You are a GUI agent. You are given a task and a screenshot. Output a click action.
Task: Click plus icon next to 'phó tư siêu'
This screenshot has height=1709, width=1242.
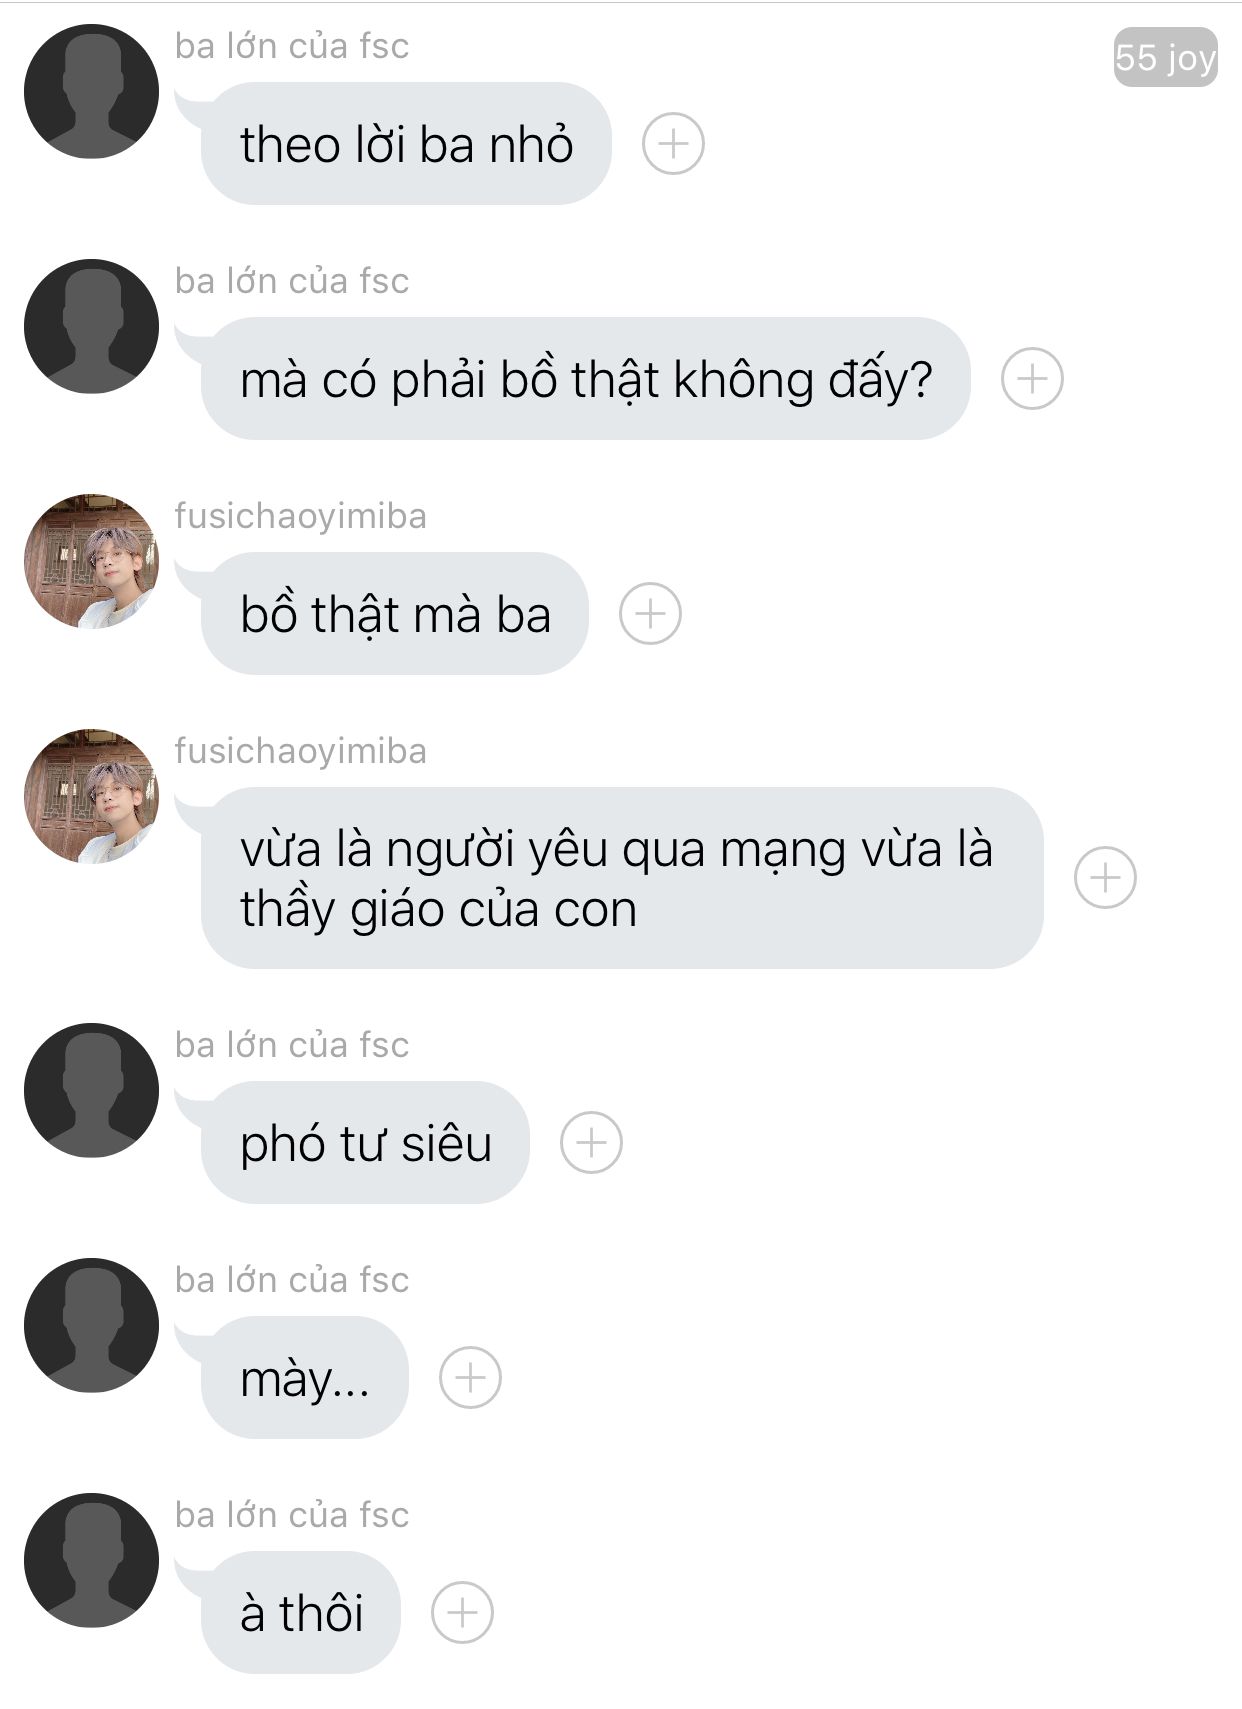click(x=591, y=1142)
